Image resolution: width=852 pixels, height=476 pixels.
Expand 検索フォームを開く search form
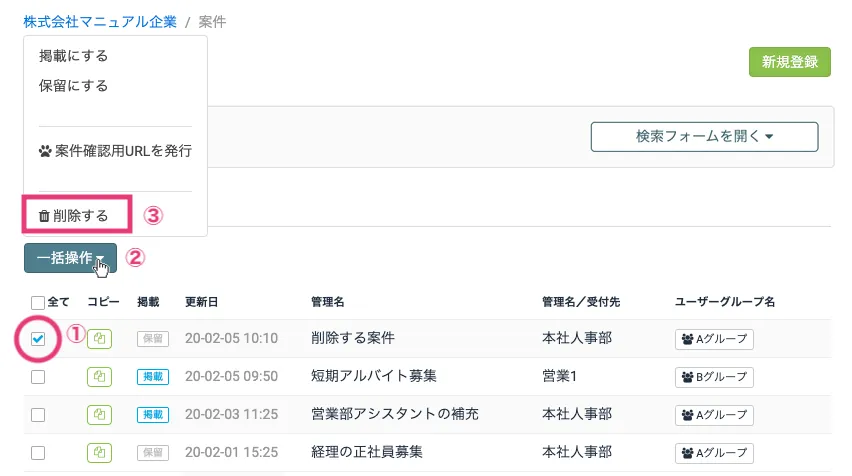[x=704, y=137]
